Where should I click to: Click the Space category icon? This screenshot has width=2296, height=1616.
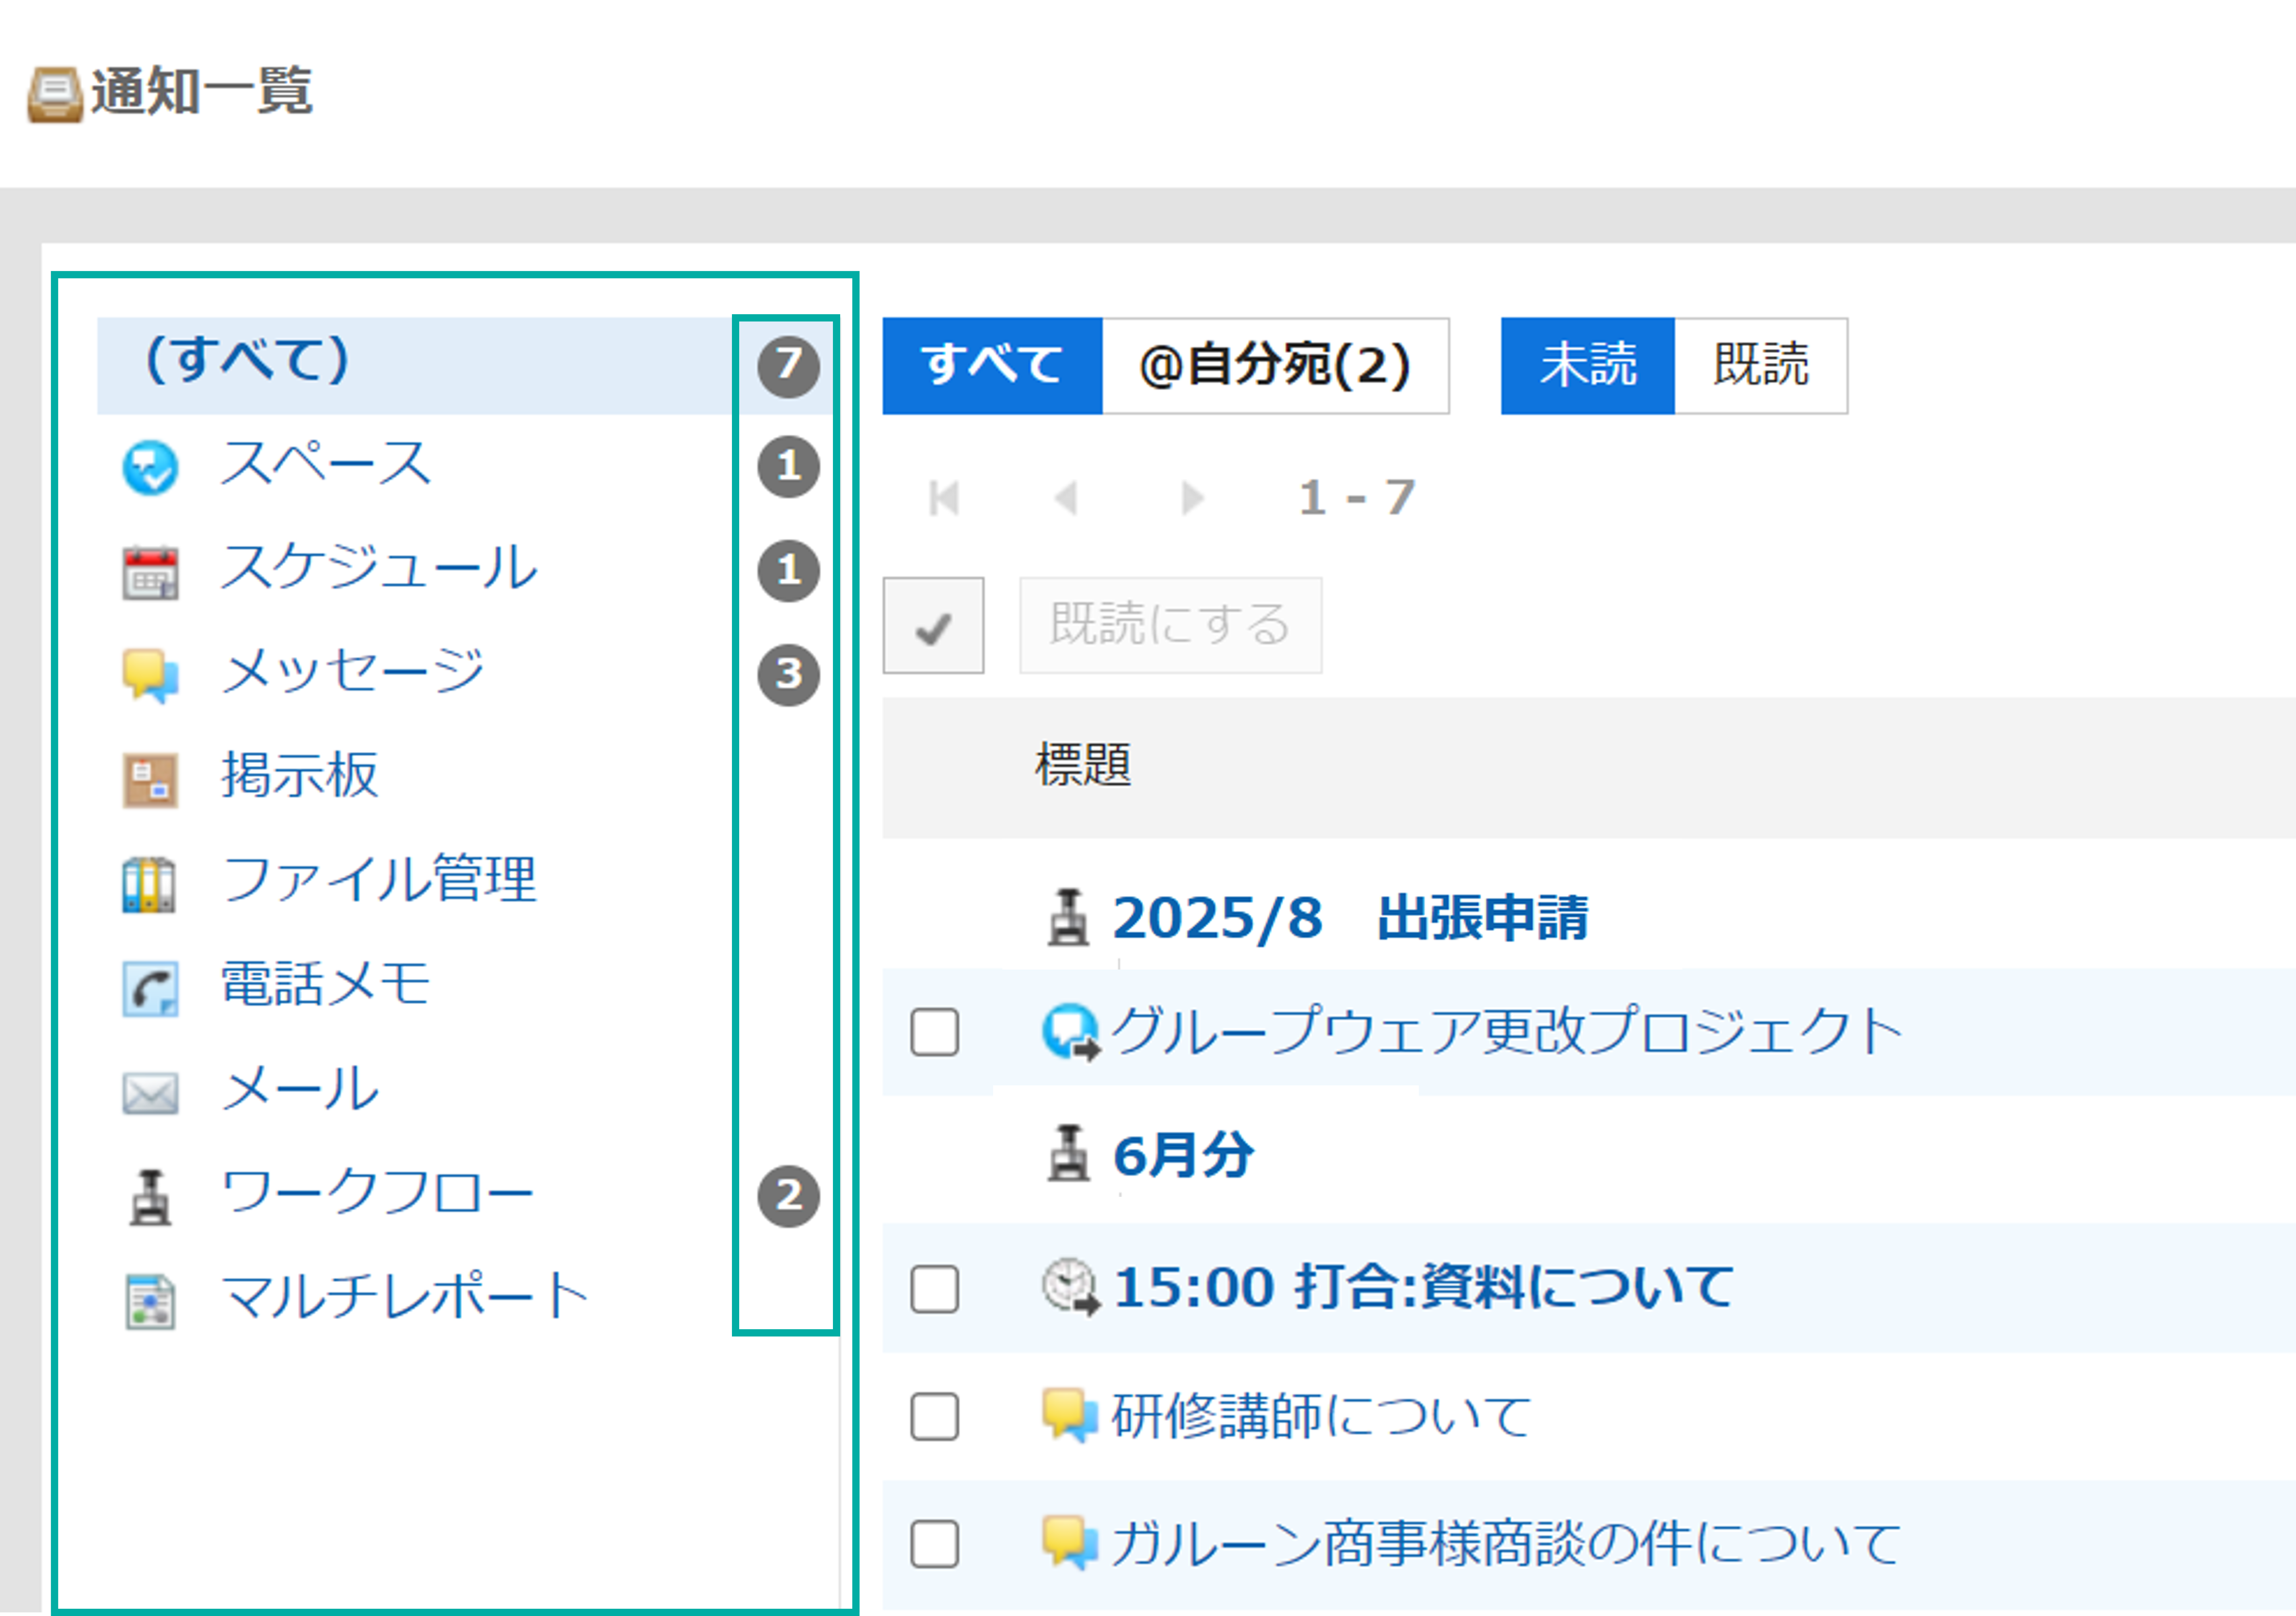(150, 467)
